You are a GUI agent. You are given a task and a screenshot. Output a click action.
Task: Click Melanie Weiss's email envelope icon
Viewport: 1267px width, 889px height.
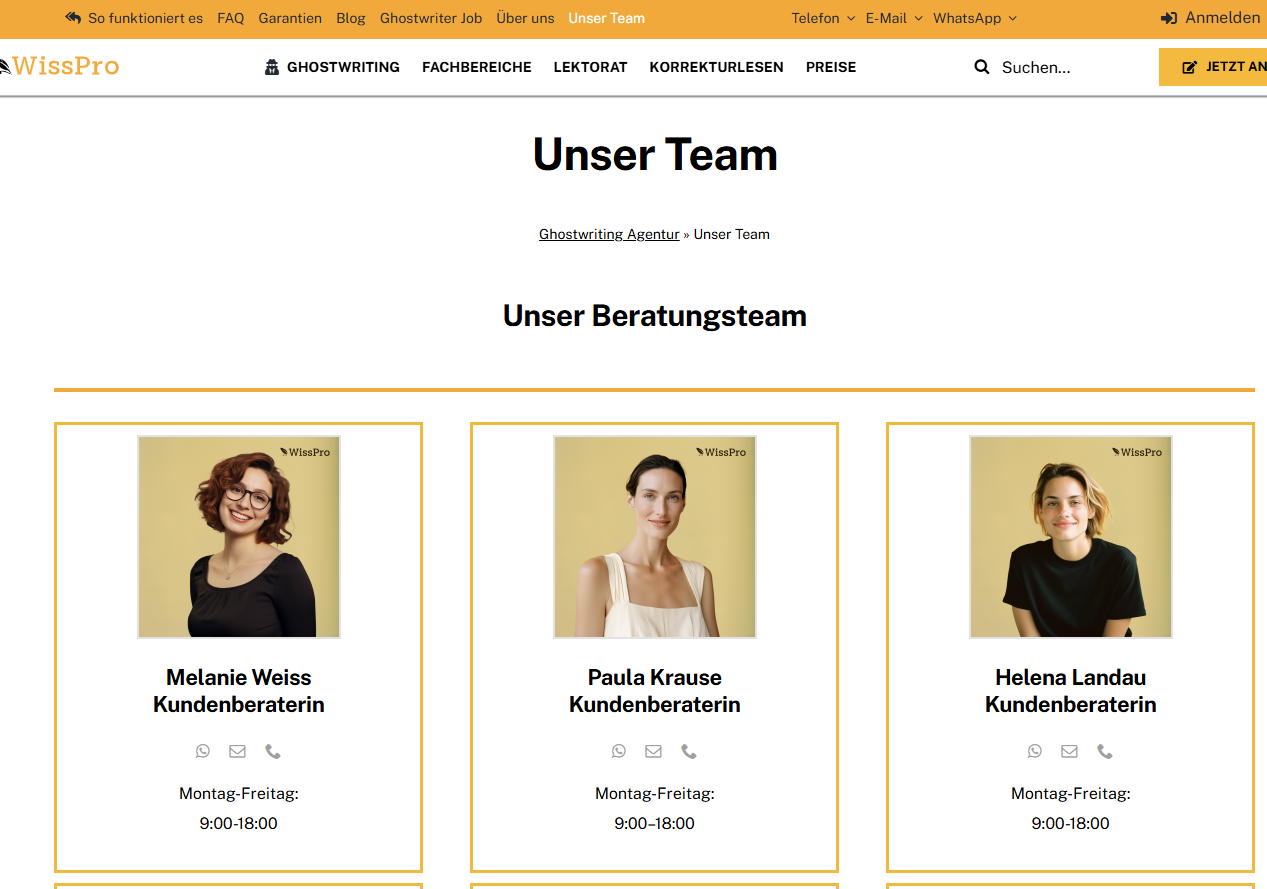click(237, 751)
